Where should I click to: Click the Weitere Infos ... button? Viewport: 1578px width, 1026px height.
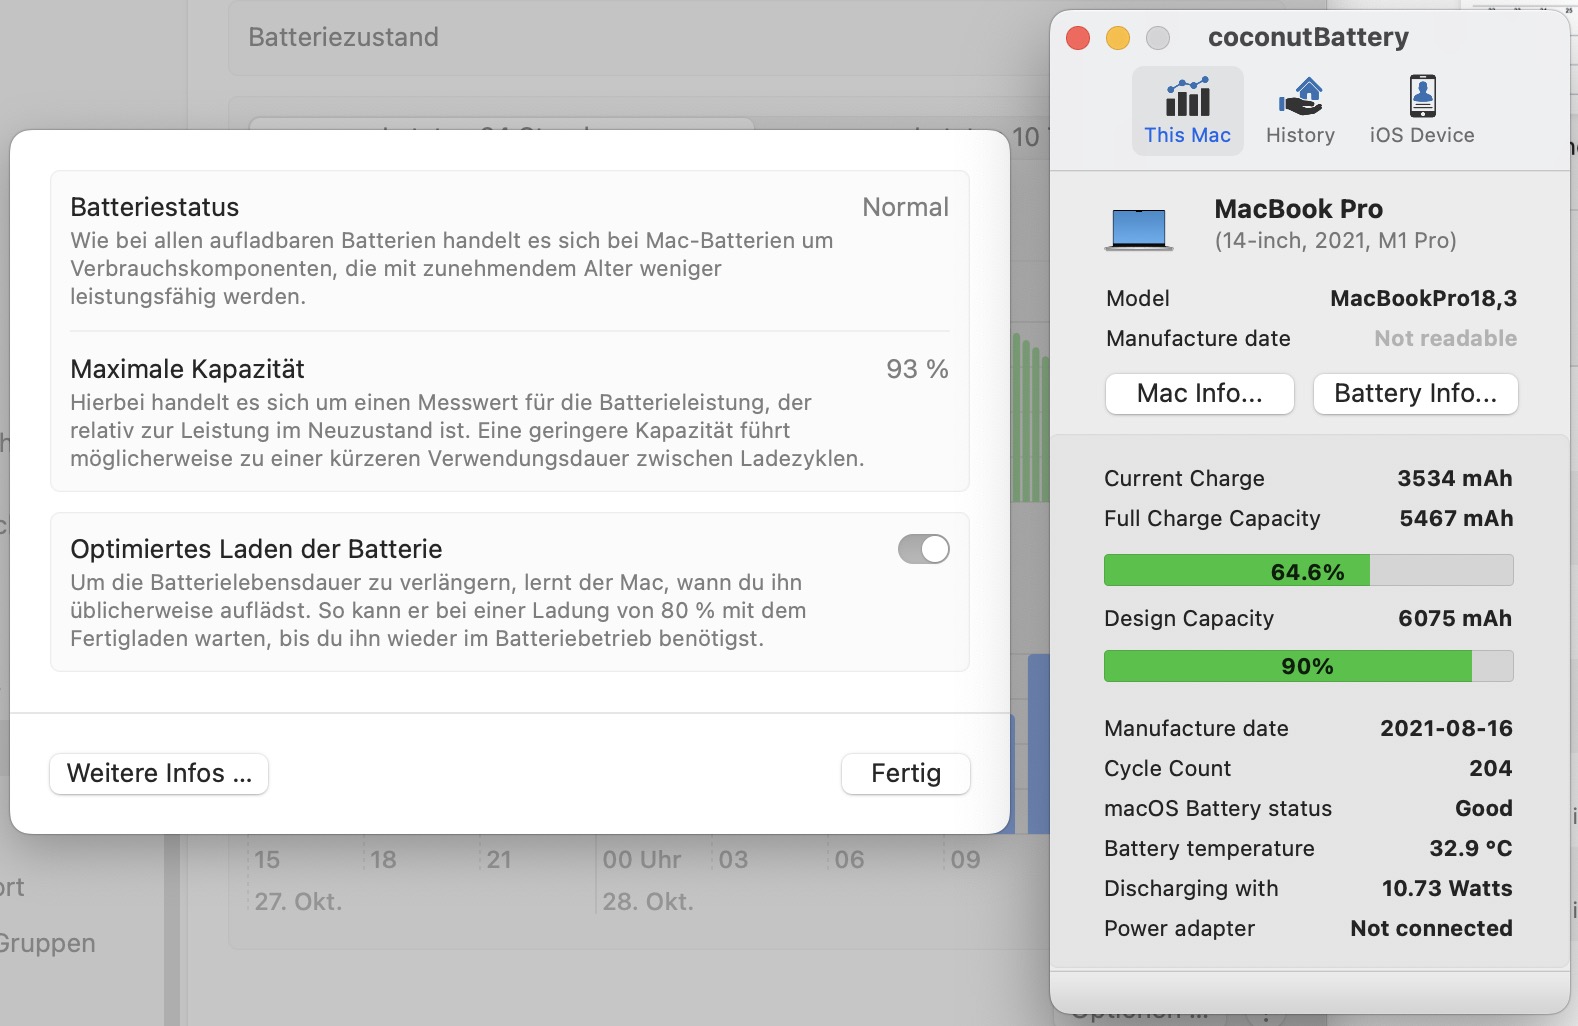(x=159, y=773)
